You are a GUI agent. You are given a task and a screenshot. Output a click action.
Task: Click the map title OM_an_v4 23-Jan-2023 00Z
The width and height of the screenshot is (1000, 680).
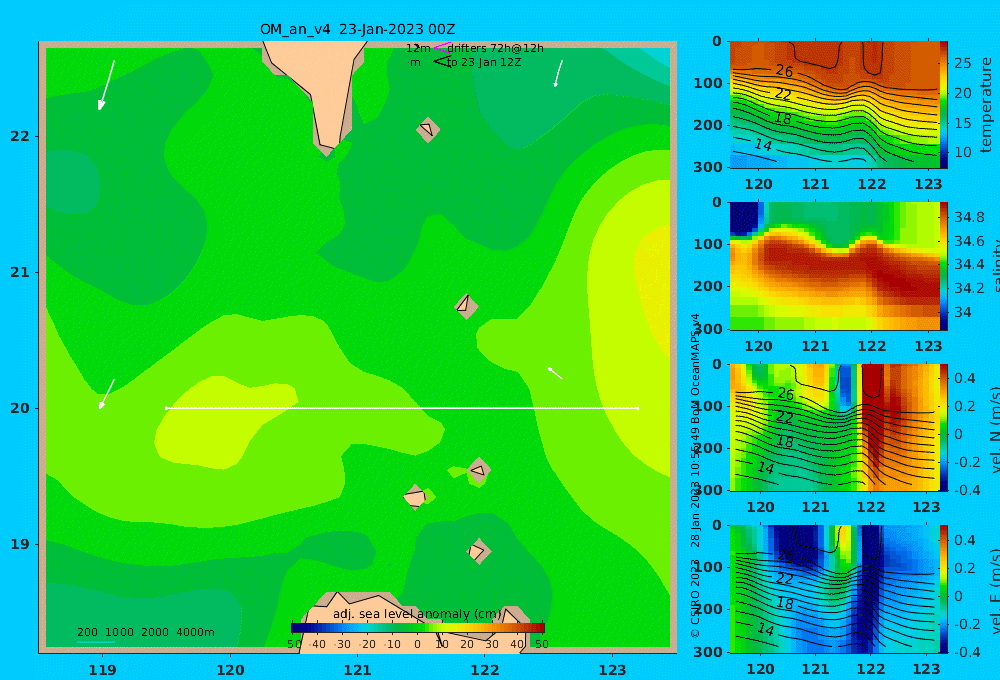(x=357, y=29)
